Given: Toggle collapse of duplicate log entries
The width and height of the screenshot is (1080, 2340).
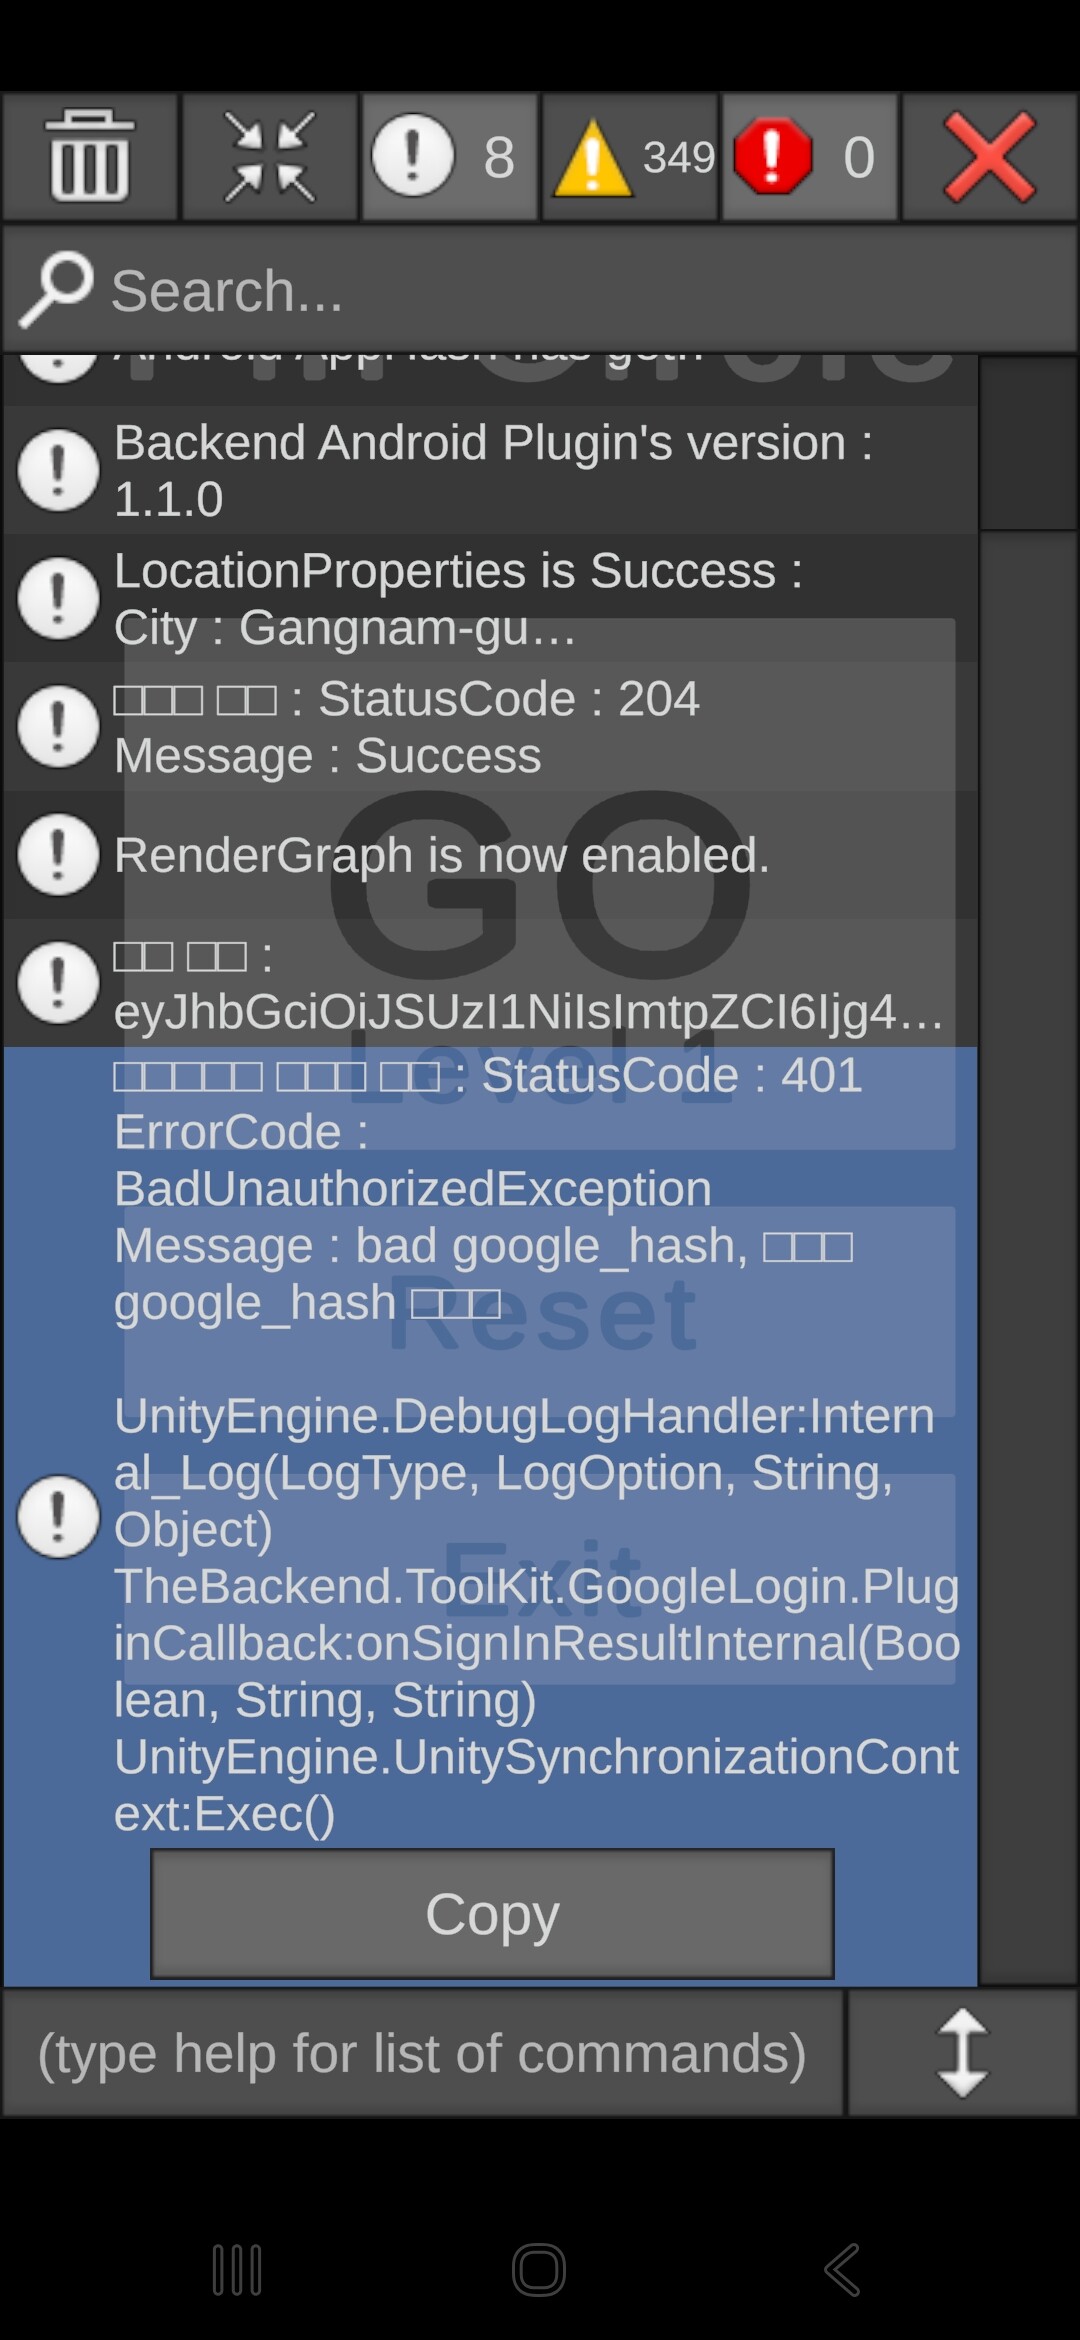Looking at the screenshot, I should coord(270,157).
